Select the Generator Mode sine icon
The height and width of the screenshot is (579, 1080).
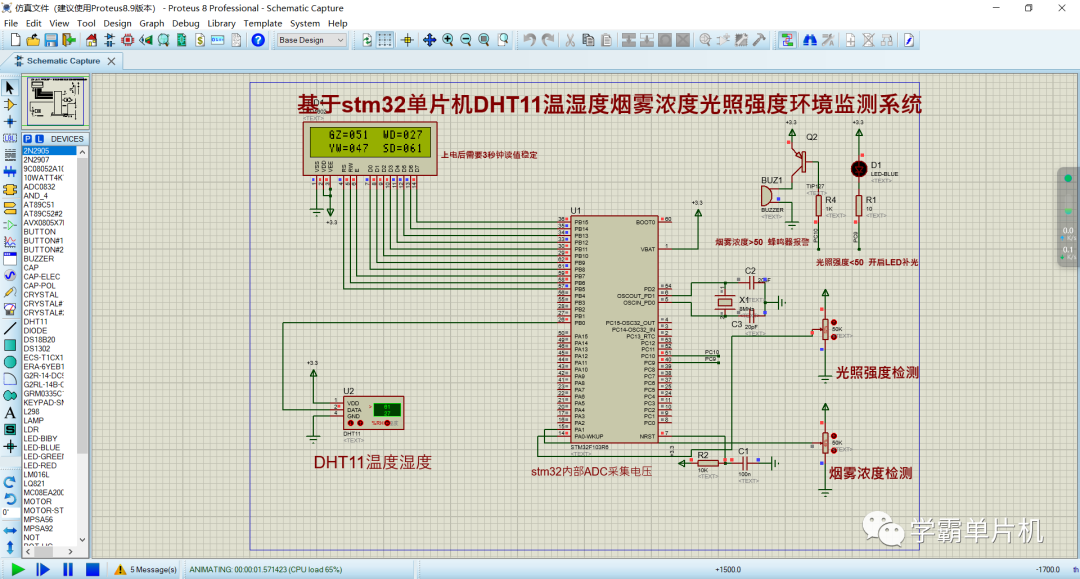(10, 275)
